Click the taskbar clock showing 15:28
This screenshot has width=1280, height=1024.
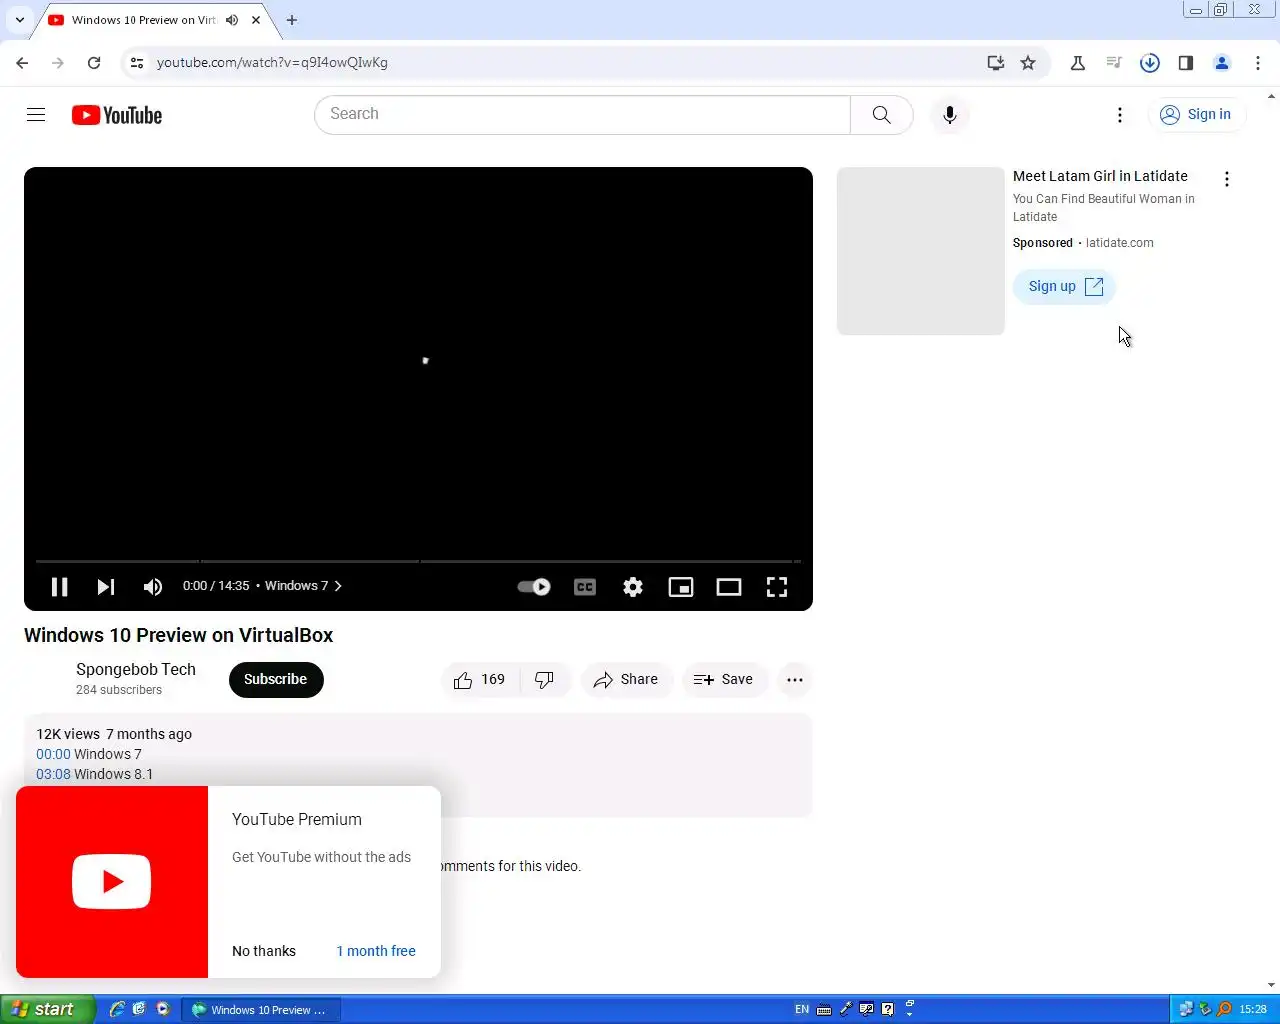pos(1253,1010)
